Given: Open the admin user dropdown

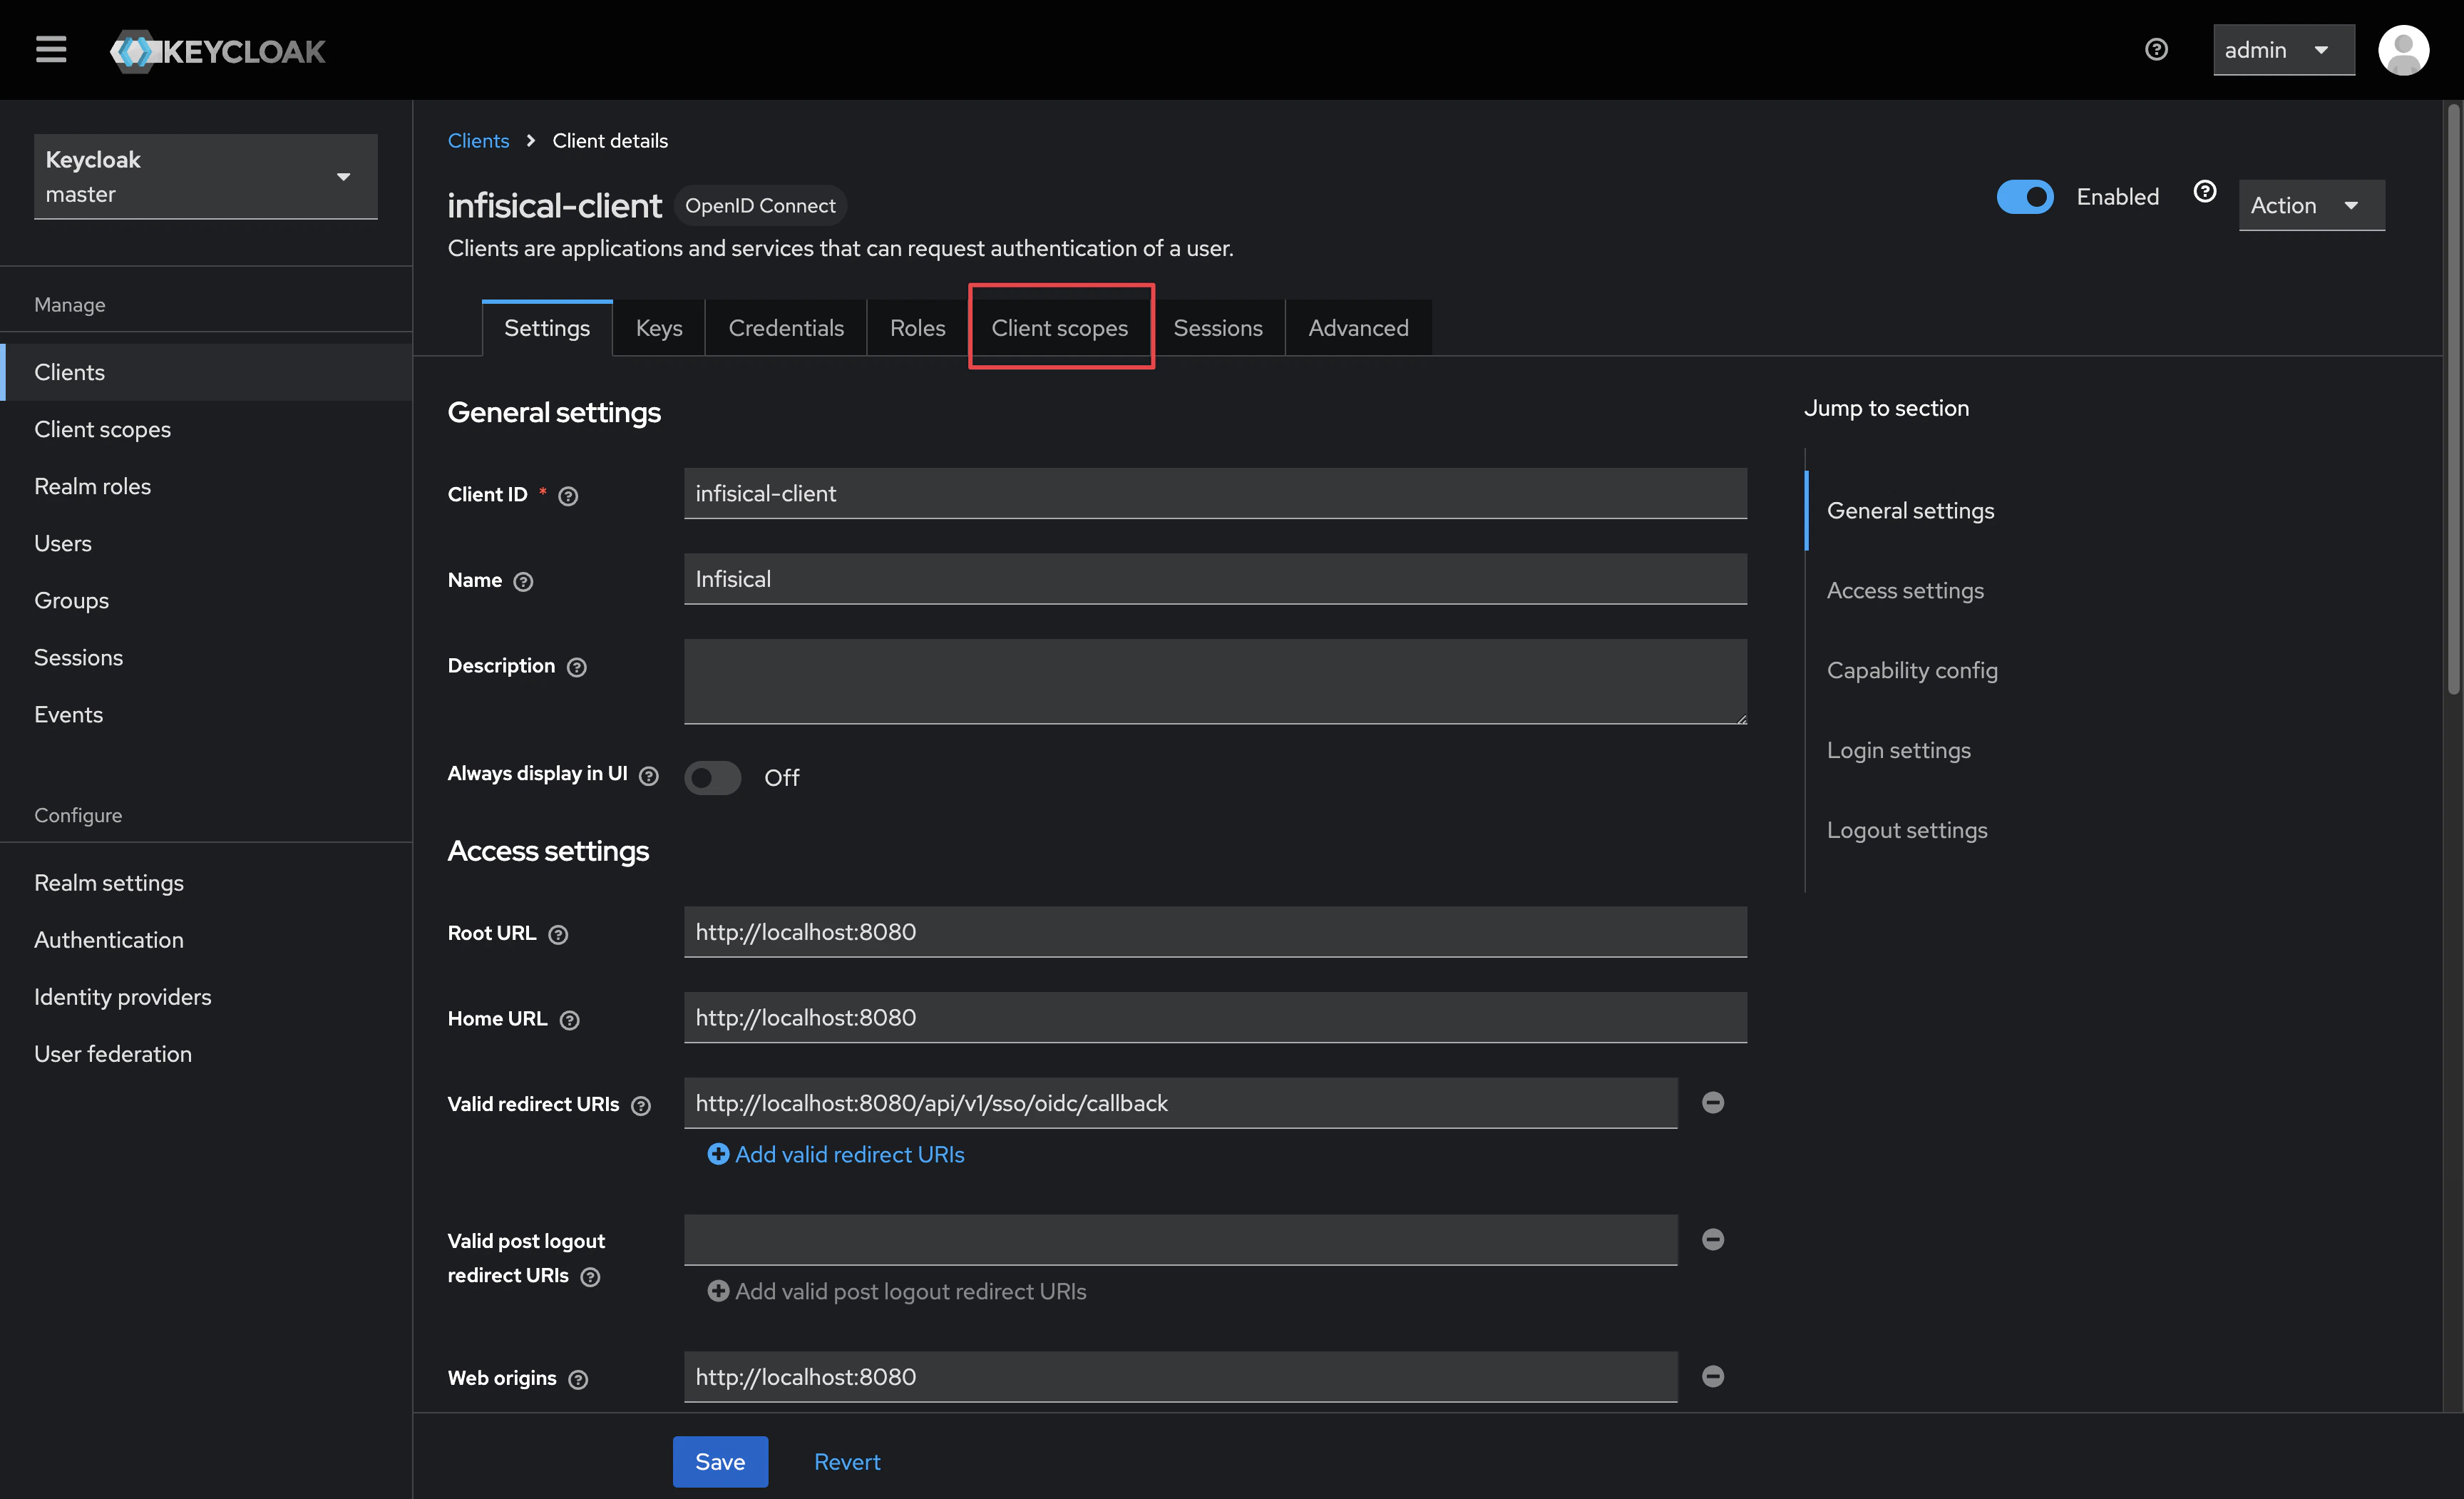Looking at the screenshot, I should [2283, 50].
